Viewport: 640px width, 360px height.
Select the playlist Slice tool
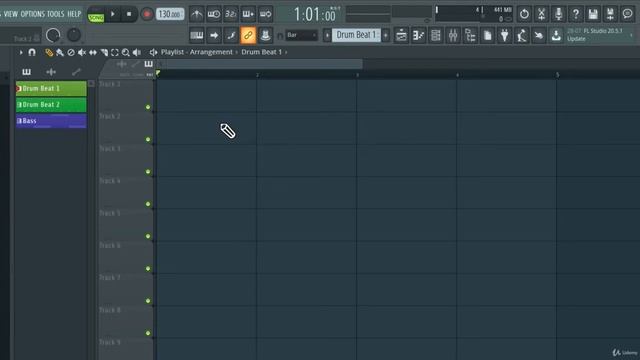pos(104,52)
